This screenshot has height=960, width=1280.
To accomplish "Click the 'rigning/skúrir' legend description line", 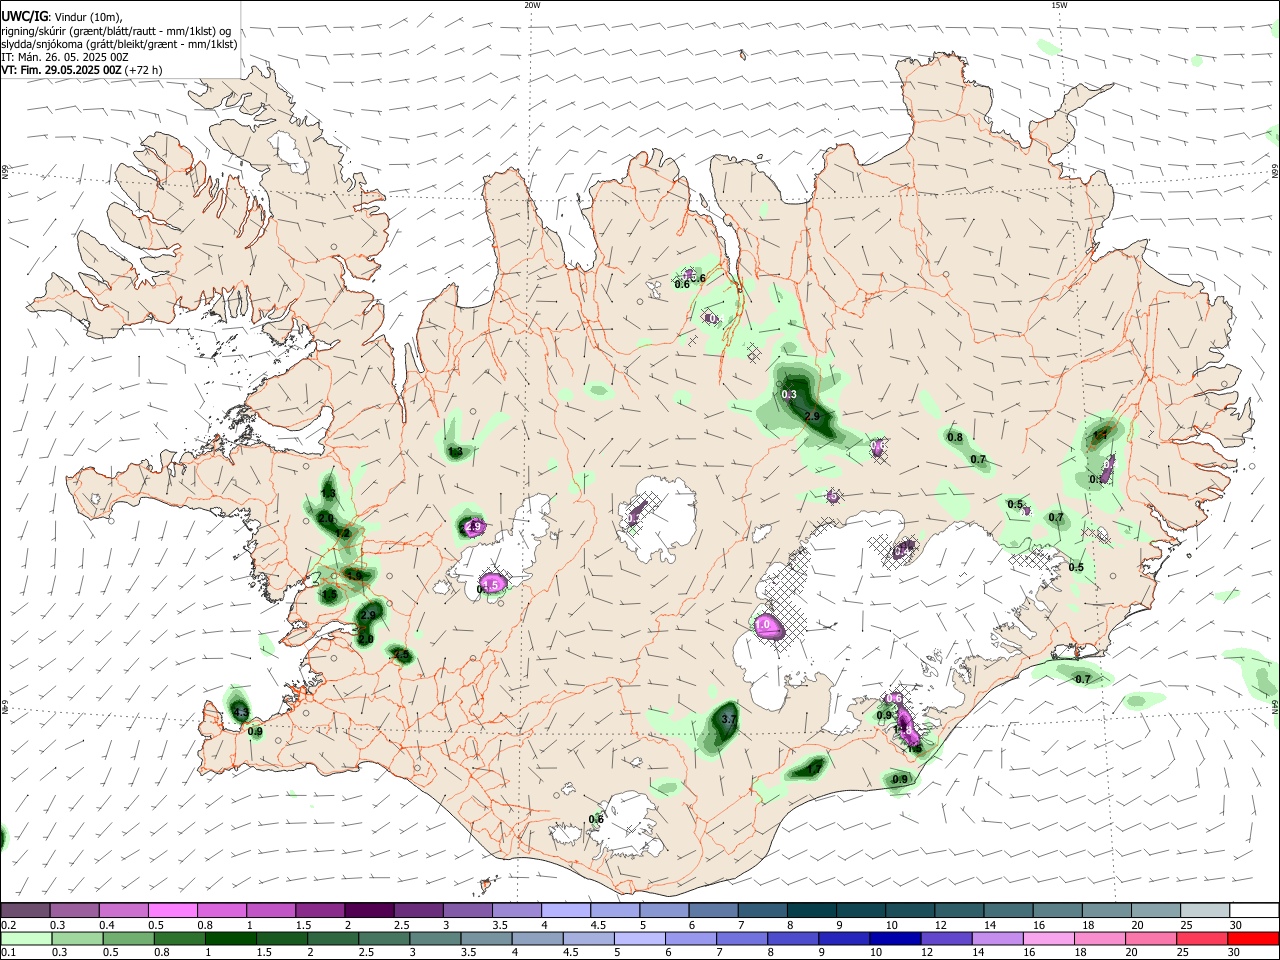I will tap(116, 30).
